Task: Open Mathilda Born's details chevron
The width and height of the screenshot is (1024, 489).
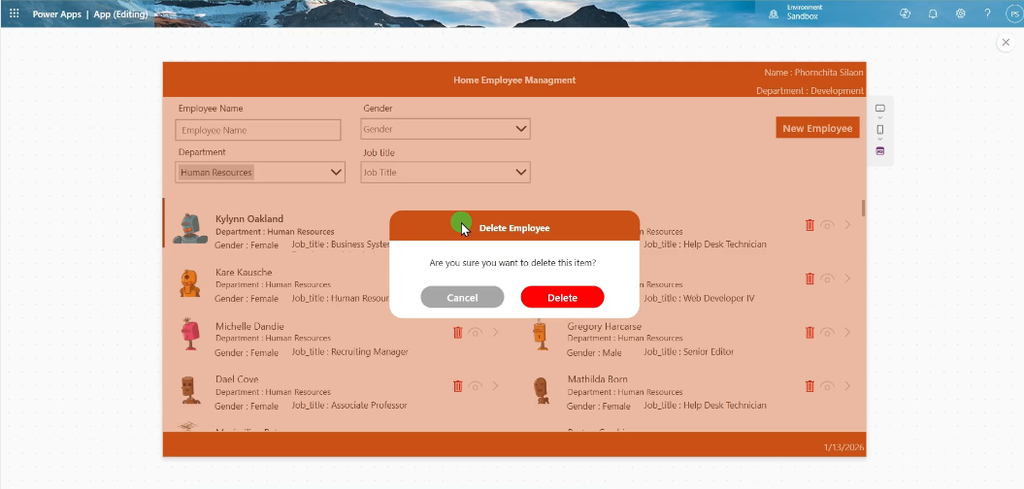Action: click(x=848, y=386)
